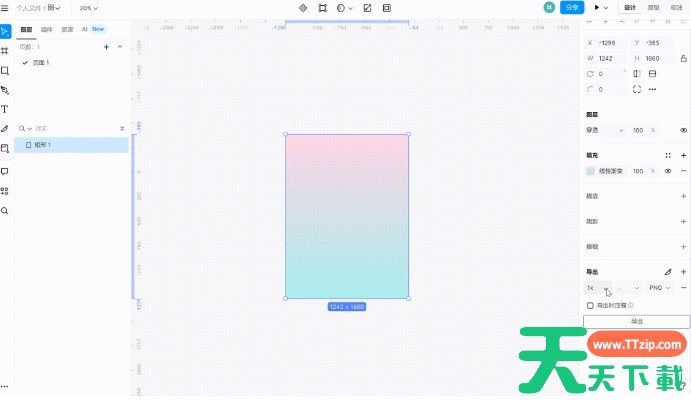Toggle layer visibility eye icon
This screenshot has height=400, width=691.
[x=684, y=130]
